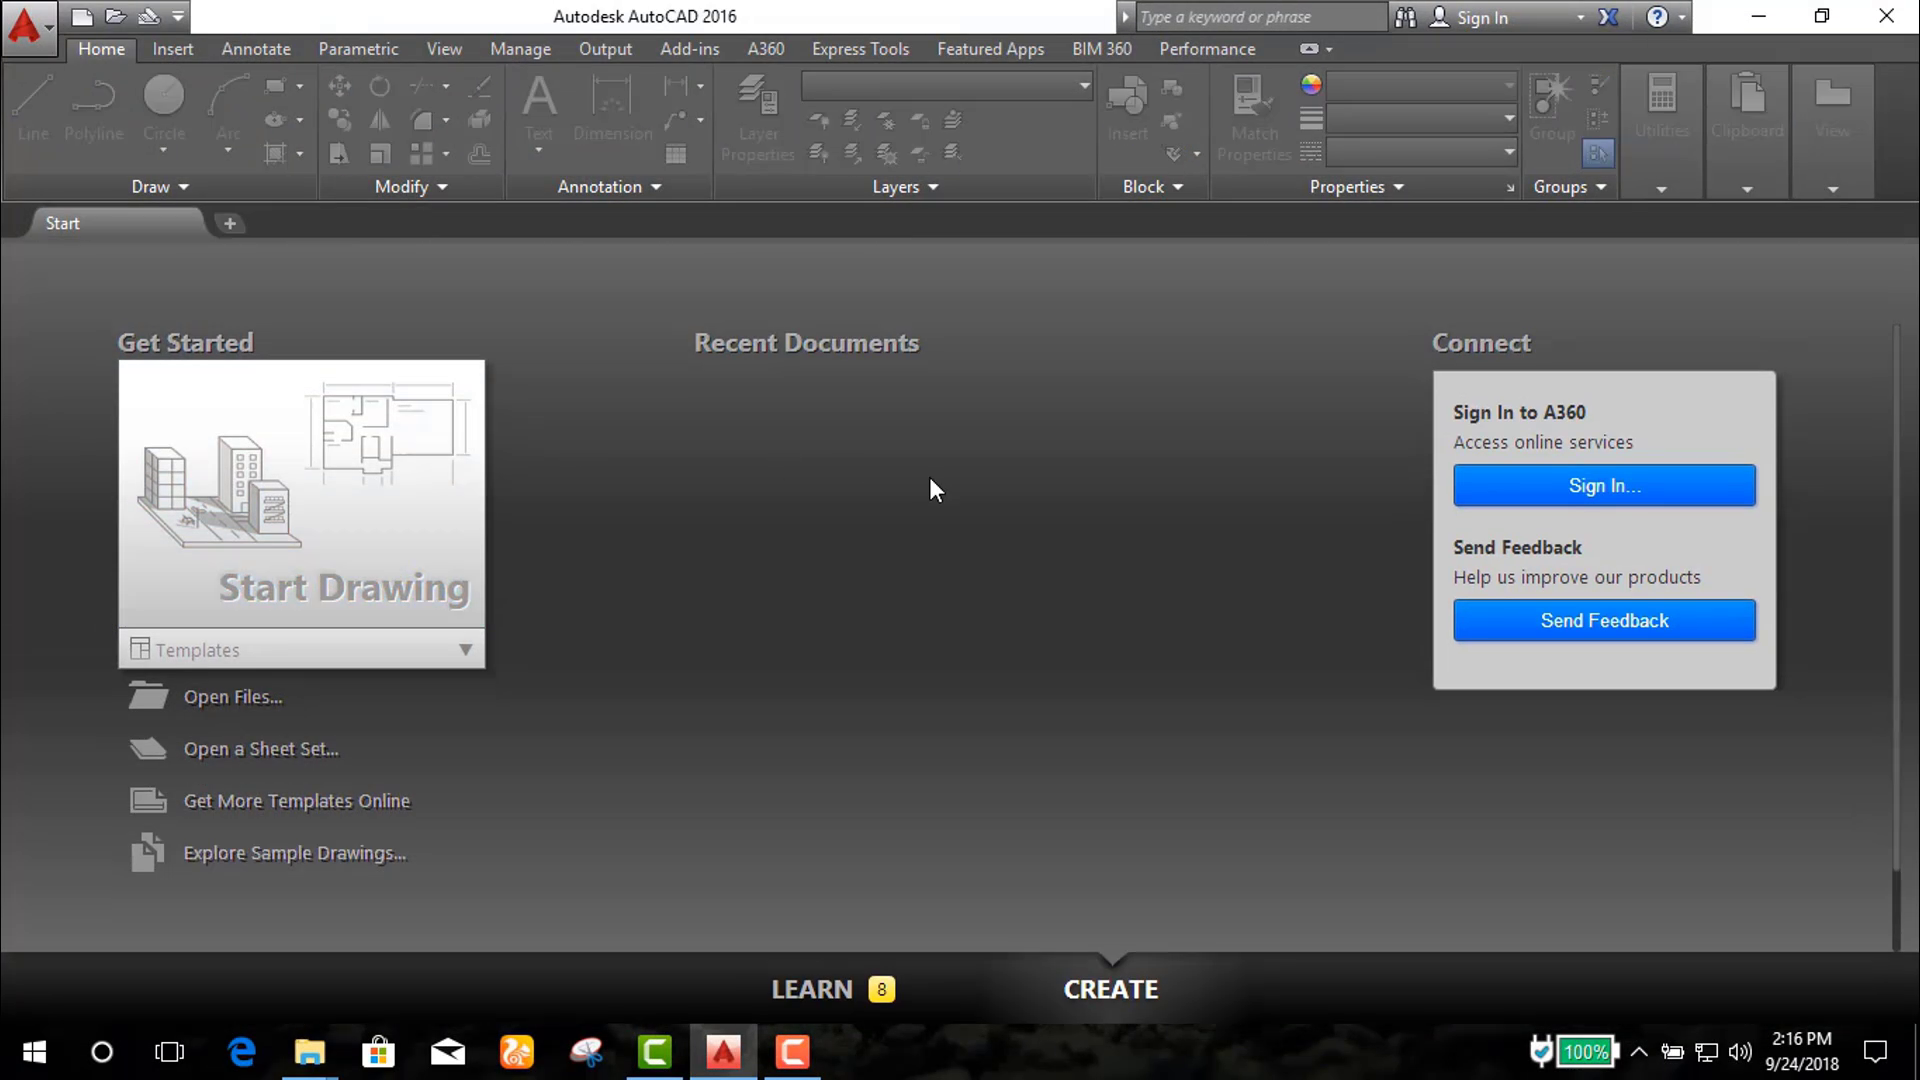Expand the Templates dropdown
The width and height of the screenshot is (1920, 1080).
pyautogui.click(x=465, y=650)
